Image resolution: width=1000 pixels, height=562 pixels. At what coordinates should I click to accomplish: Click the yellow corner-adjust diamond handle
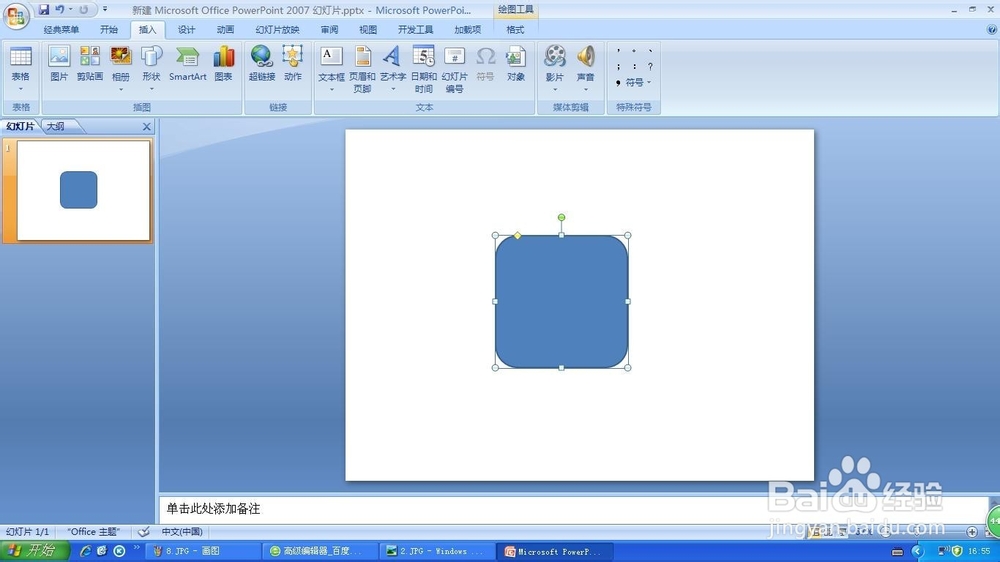517,236
